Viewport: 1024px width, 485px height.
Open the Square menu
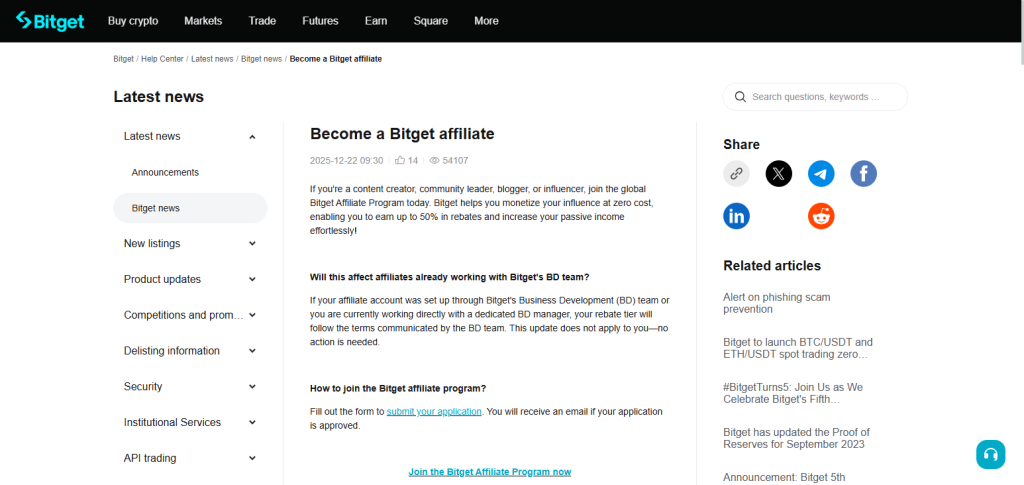coord(430,21)
